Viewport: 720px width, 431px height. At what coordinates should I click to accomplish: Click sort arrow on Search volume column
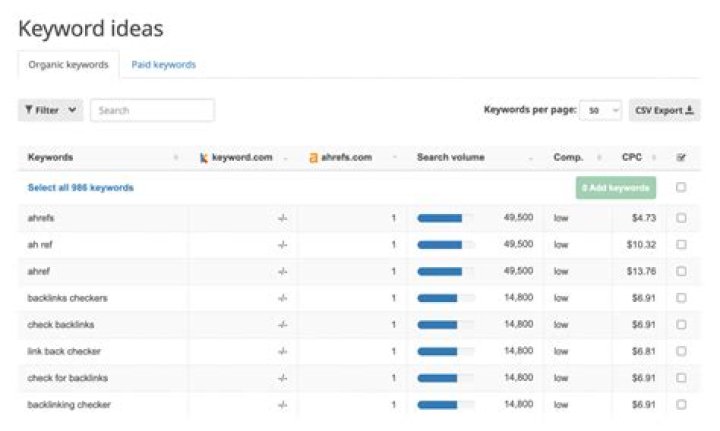531,159
